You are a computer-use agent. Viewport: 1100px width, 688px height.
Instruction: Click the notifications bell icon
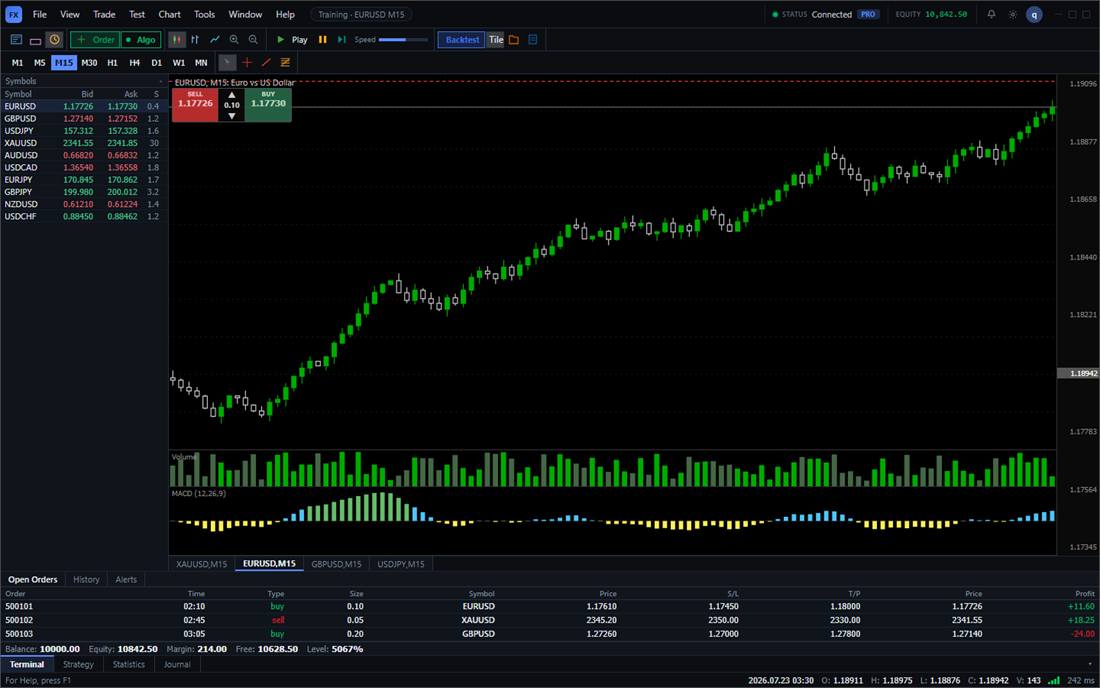point(991,14)
